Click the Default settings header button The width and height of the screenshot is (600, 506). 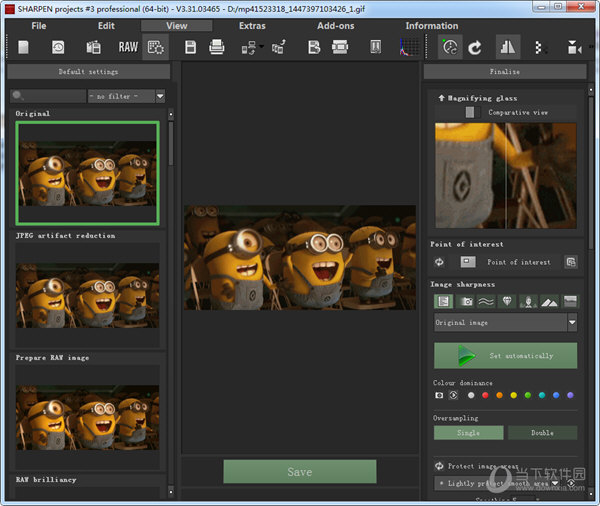[88, 72]
